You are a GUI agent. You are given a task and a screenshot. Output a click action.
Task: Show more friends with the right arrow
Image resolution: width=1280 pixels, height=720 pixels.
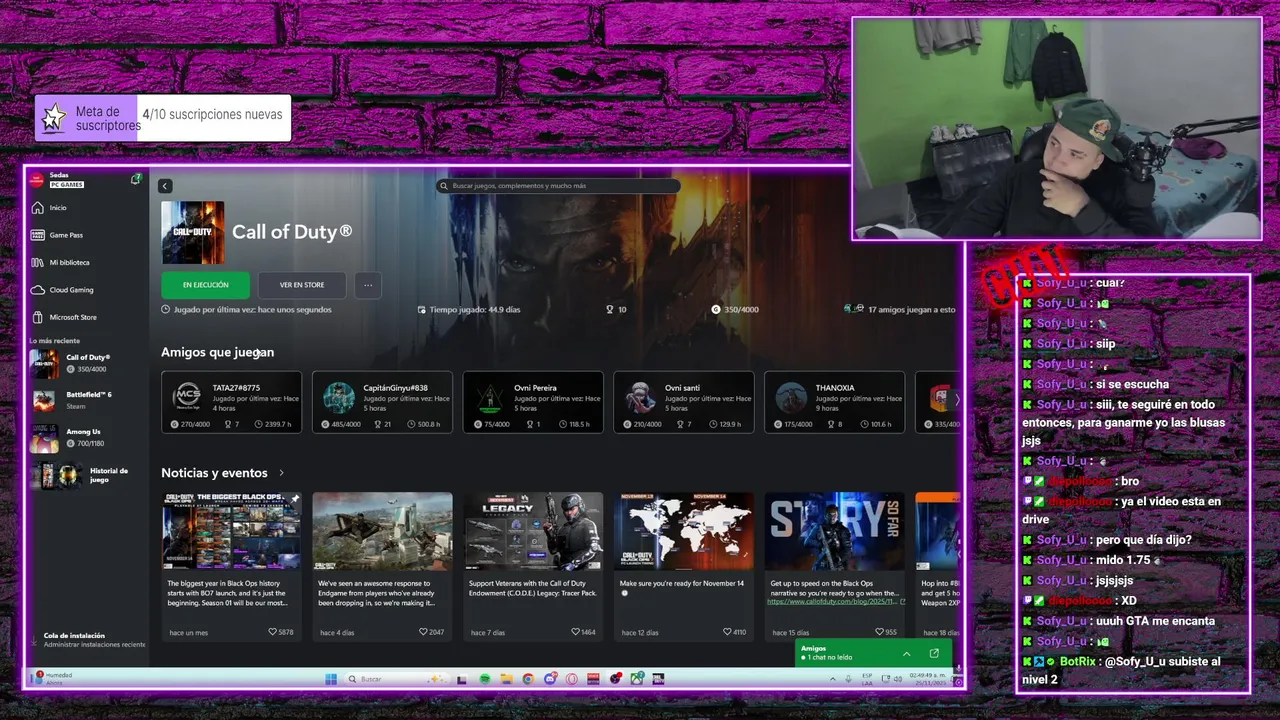click(956, 400)
